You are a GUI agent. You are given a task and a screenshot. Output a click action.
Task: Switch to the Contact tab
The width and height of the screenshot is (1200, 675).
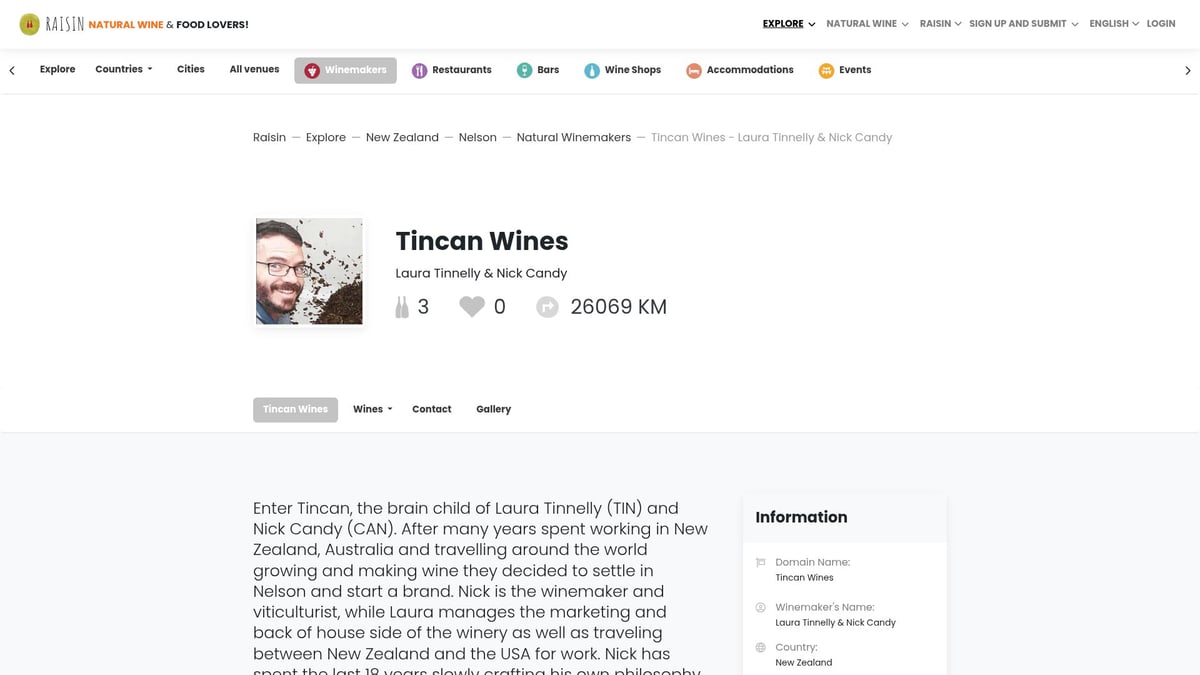click(x=431, y=409)
